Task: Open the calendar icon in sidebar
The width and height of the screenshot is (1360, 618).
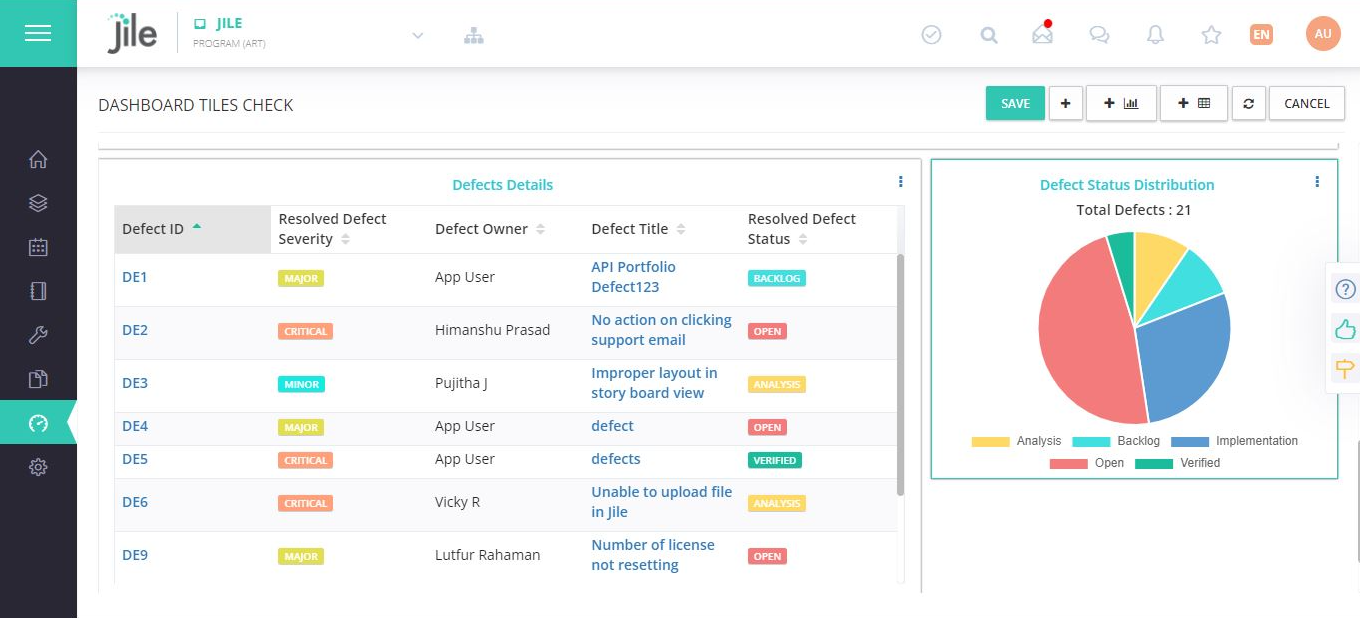Action: (x=38, y=247)
